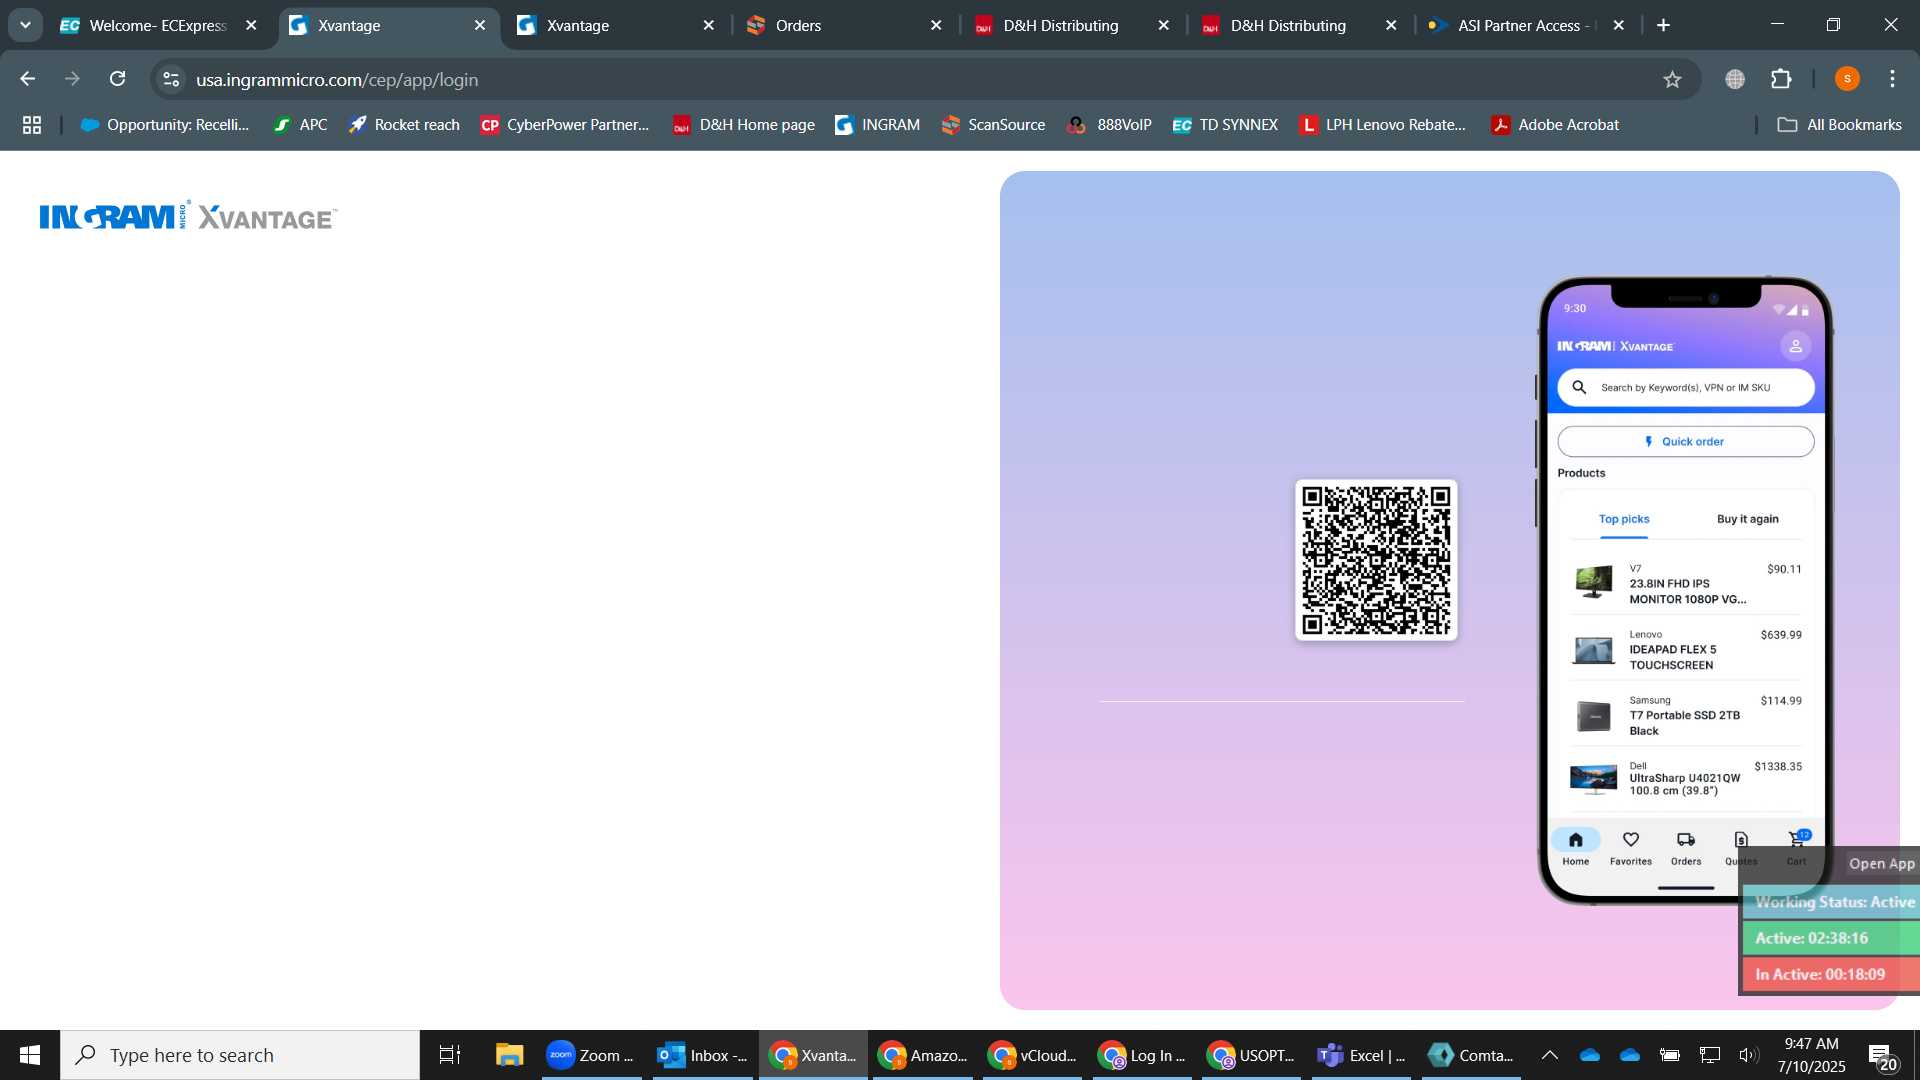The height and width of the screenshot is (1080, 1920).
Task: Close the Orders tab
Action: tap(937, 25)
